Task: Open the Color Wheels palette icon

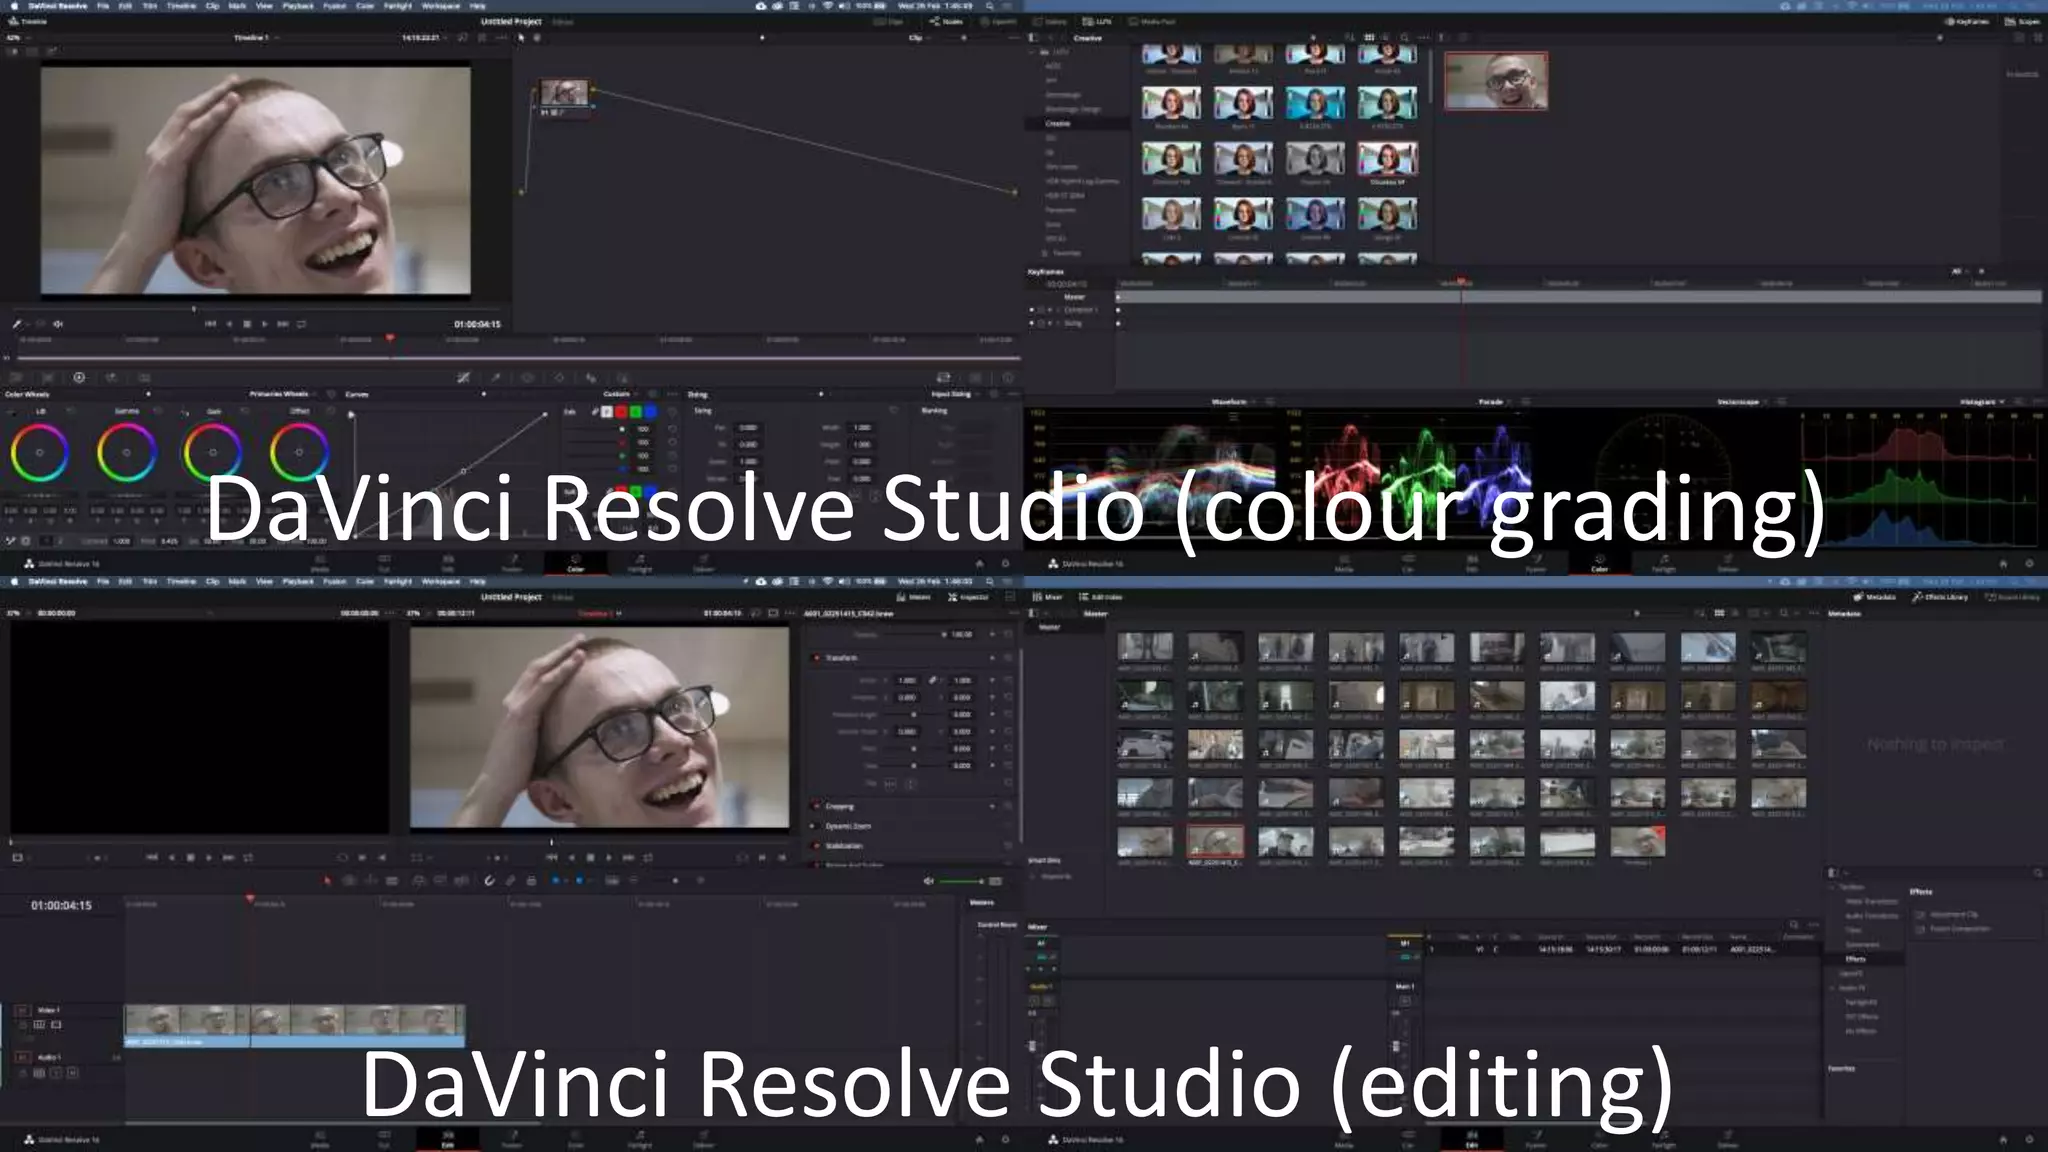Action: (79, 378)
